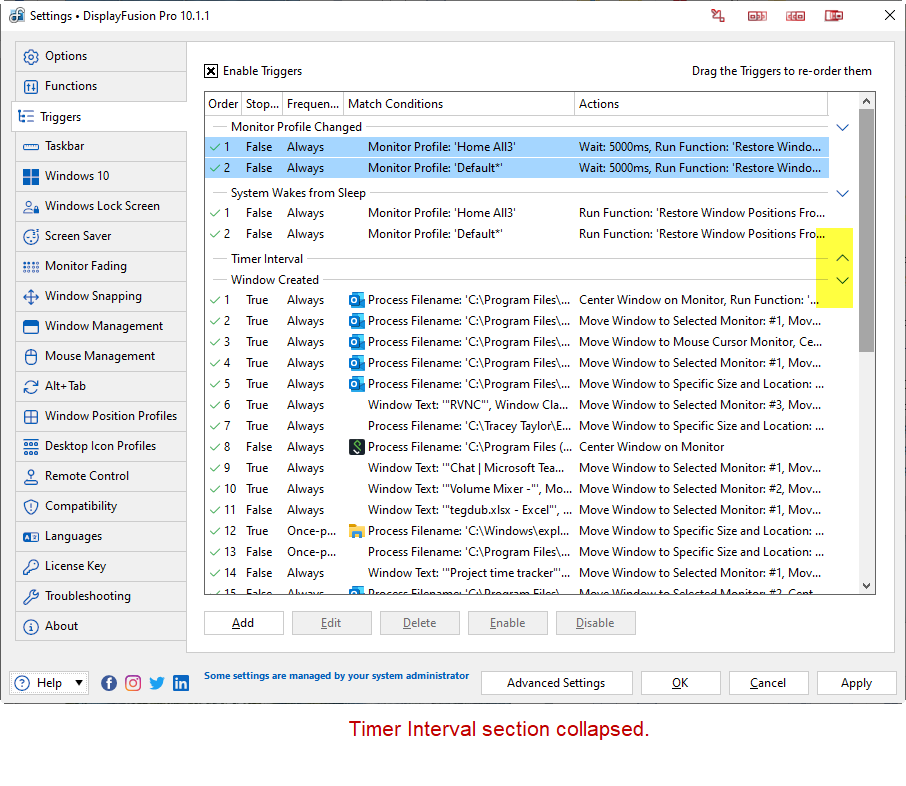Open the Instagram link icon
Viewport: 906px width, 786px height.
pos(133,683)
